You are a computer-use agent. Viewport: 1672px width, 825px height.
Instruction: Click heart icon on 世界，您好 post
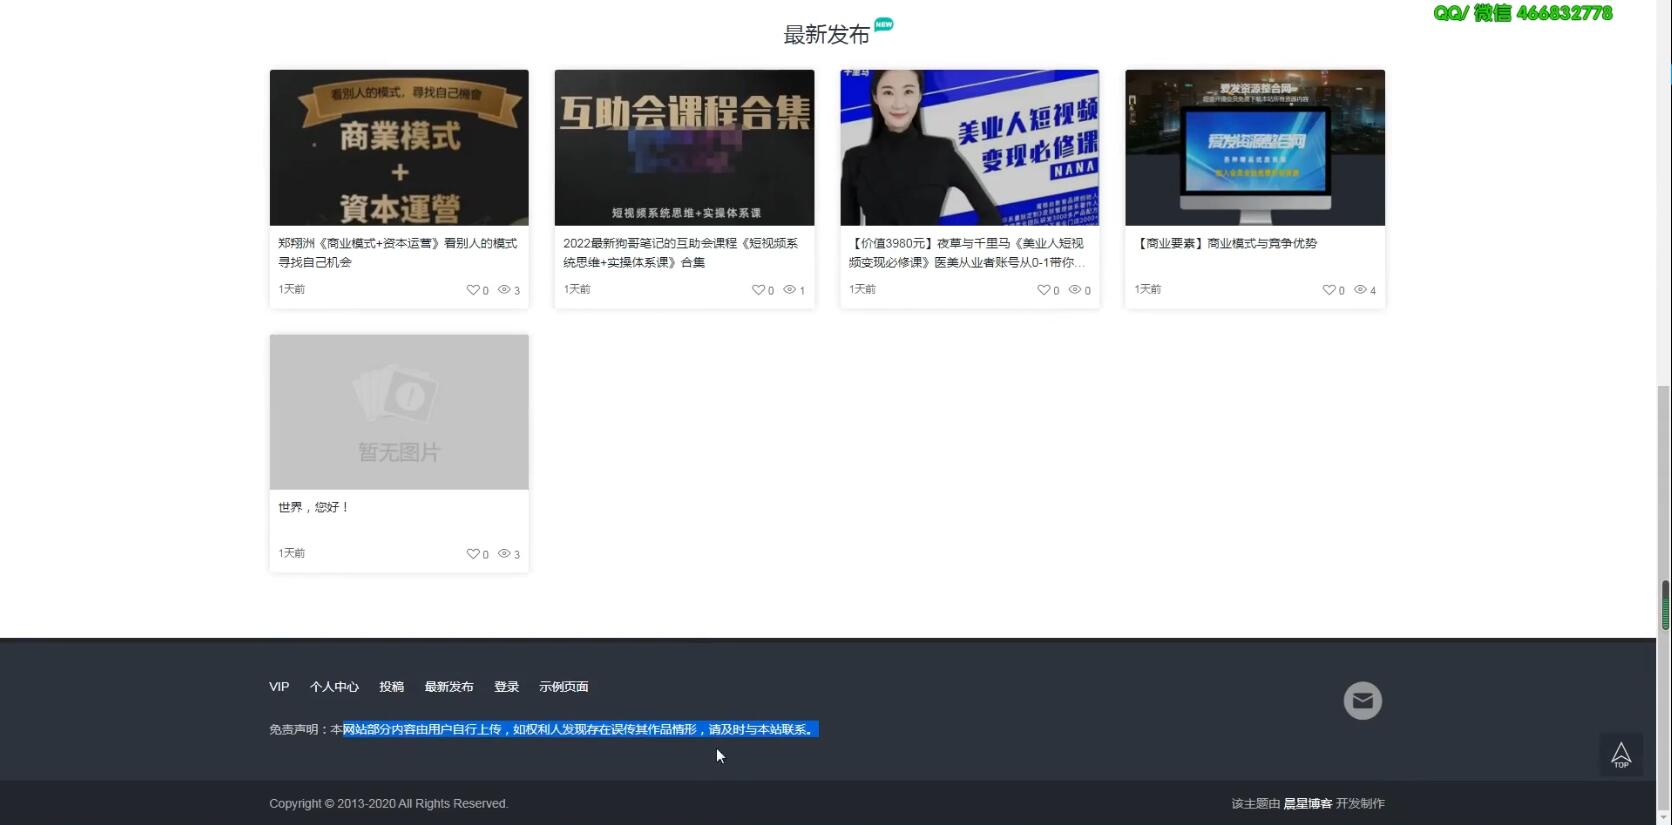pyautogui.click(x=473, y=554)
